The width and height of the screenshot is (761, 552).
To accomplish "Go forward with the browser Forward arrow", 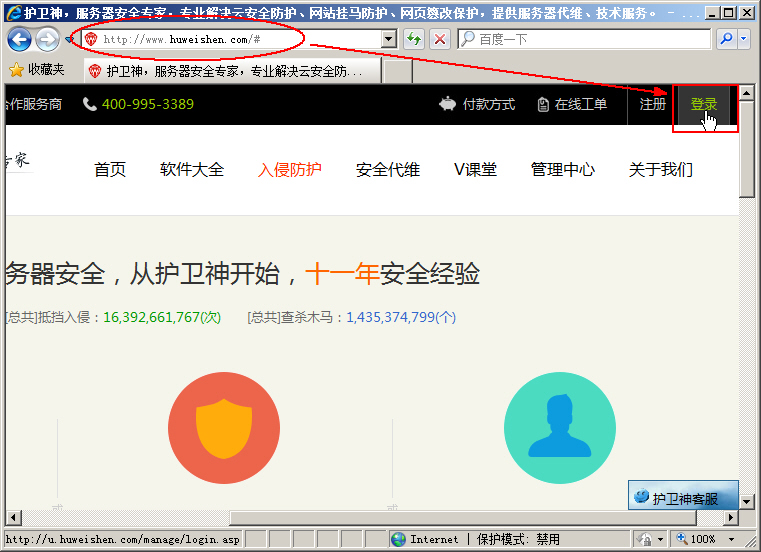I will click(47, 39).
